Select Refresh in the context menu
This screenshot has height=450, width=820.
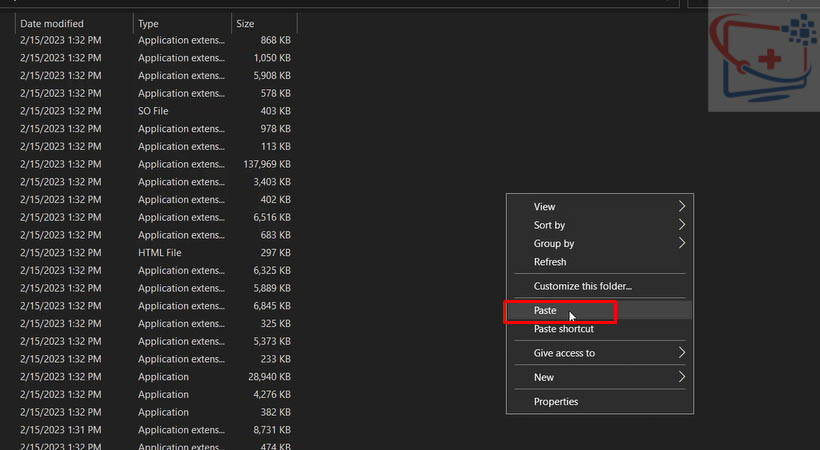pos(550,262)
